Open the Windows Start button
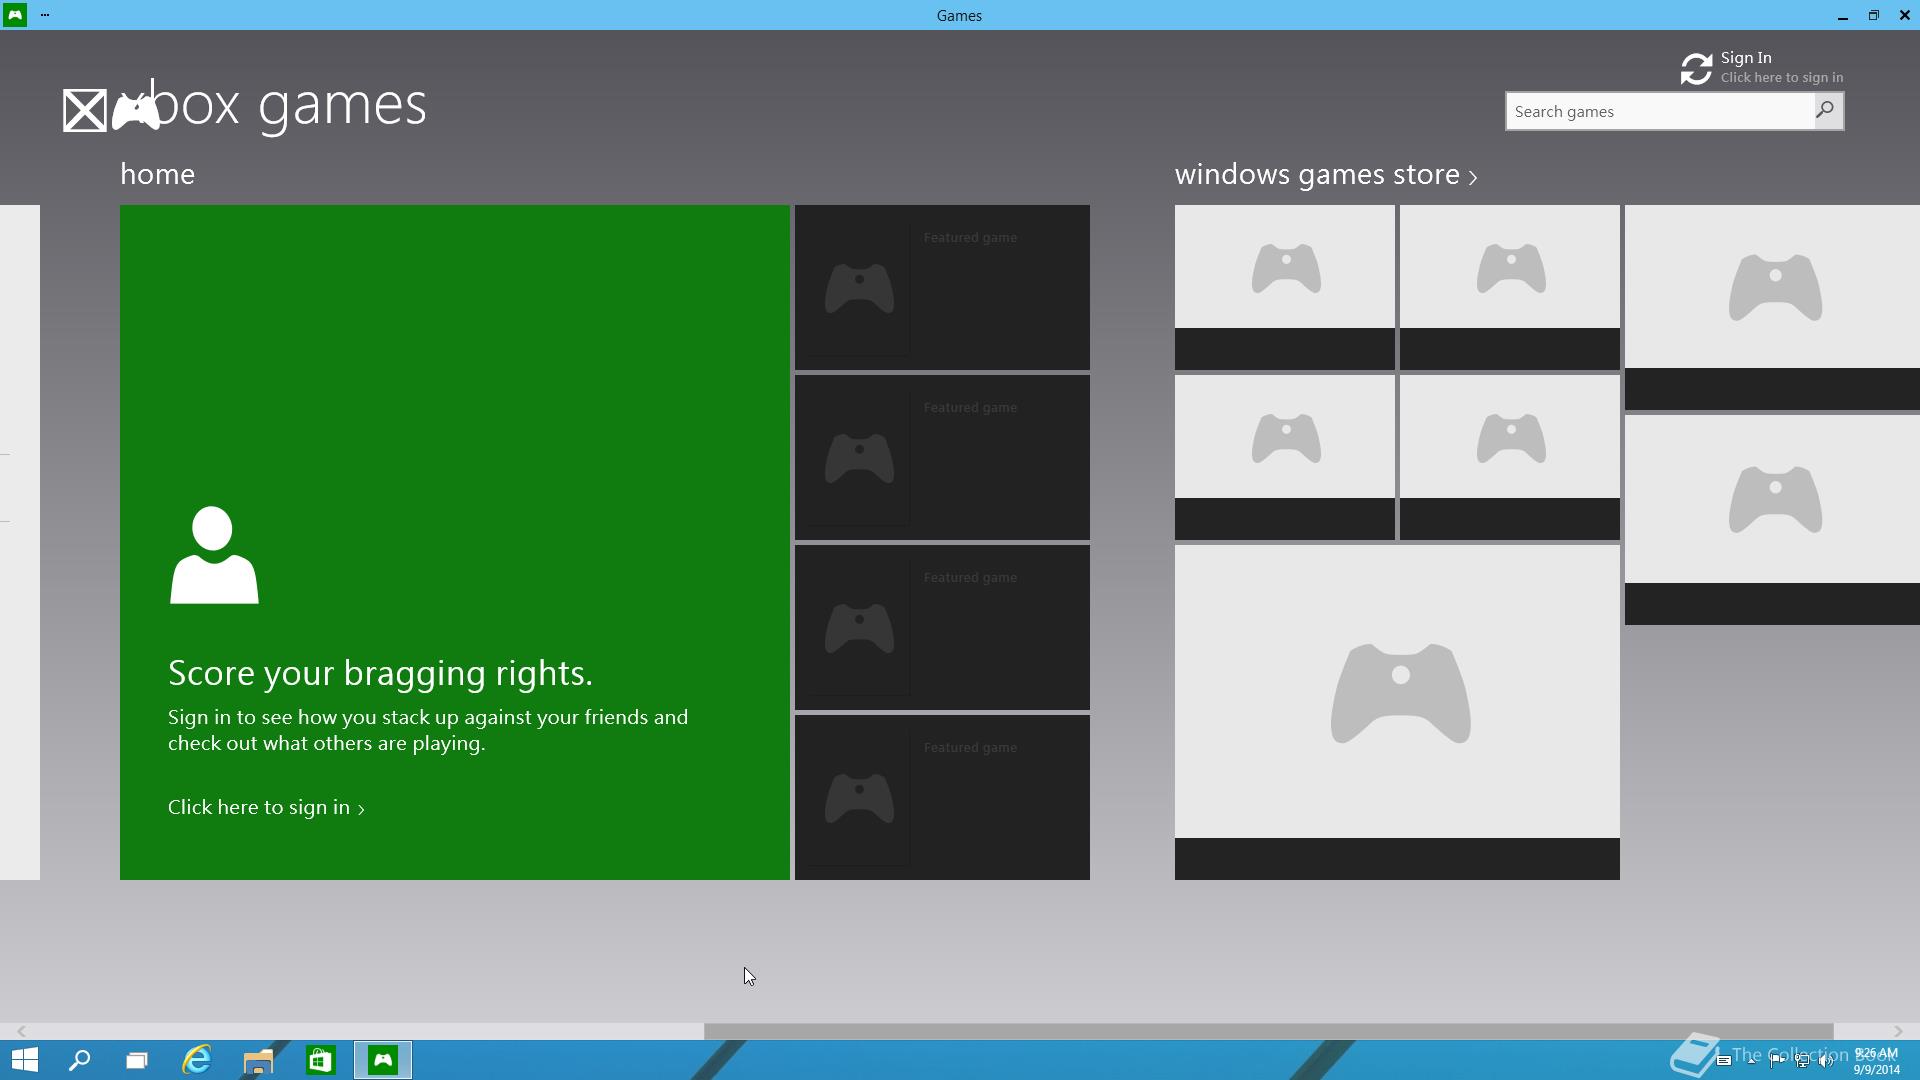 24,1060
